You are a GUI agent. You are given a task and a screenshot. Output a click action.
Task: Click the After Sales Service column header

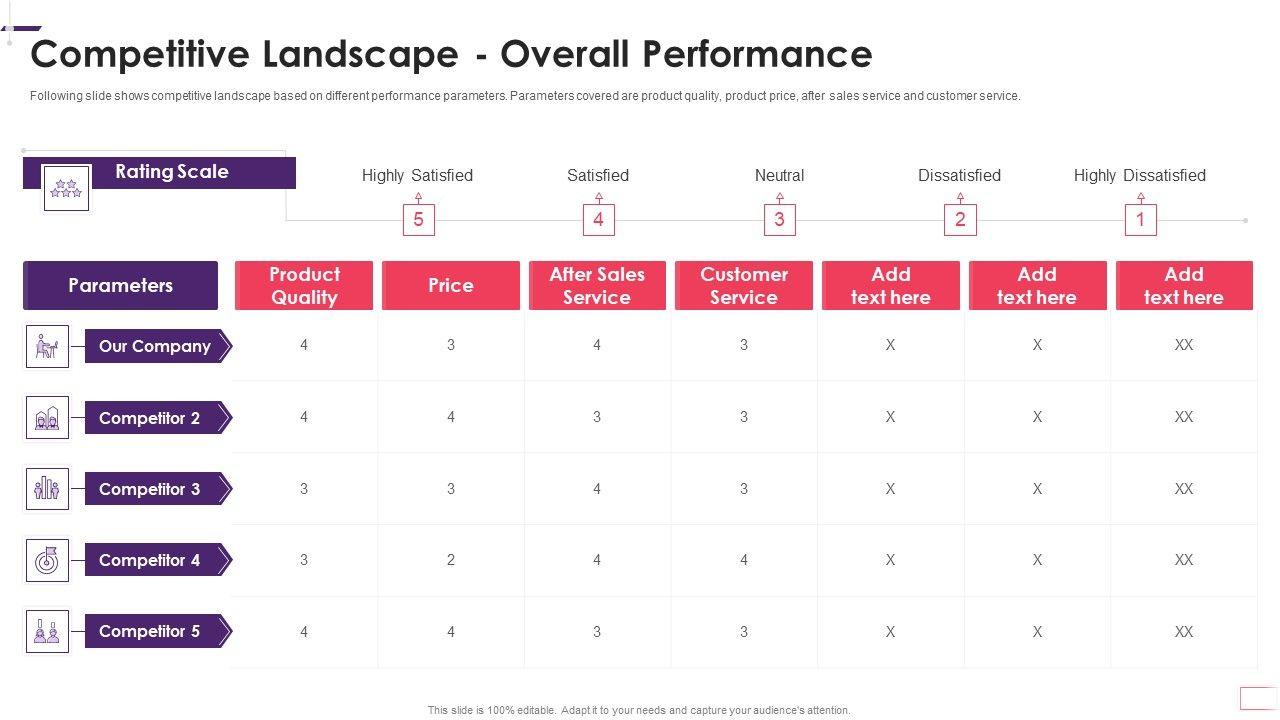click(x=597, y=286)
